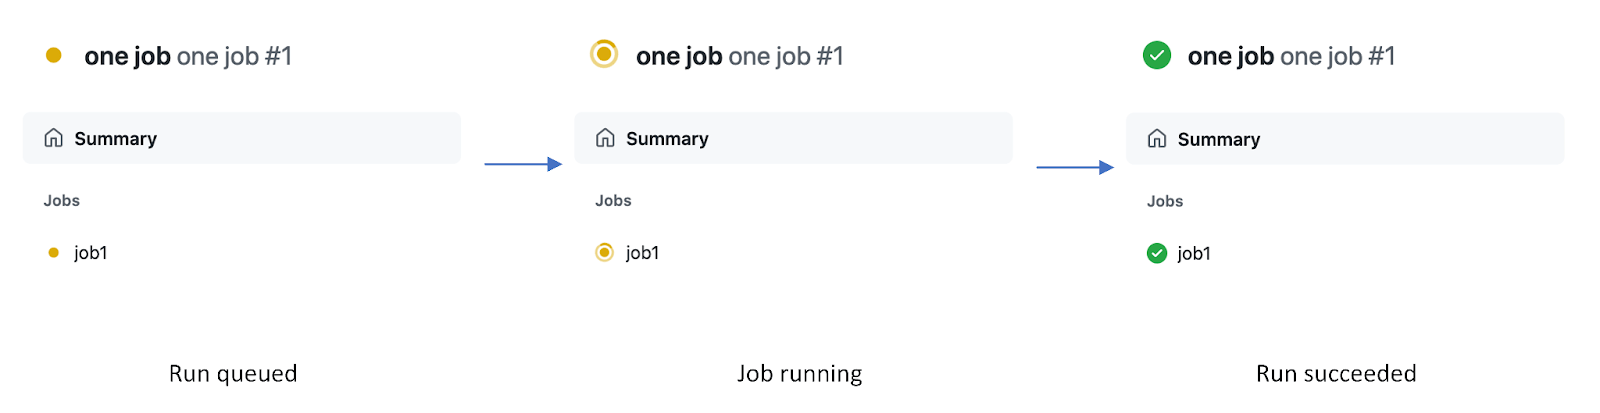Open Summary tab in the succeeded run panel
Image resolution: width=1600 pixels, height=413 pixels.
click(1219, 140)
